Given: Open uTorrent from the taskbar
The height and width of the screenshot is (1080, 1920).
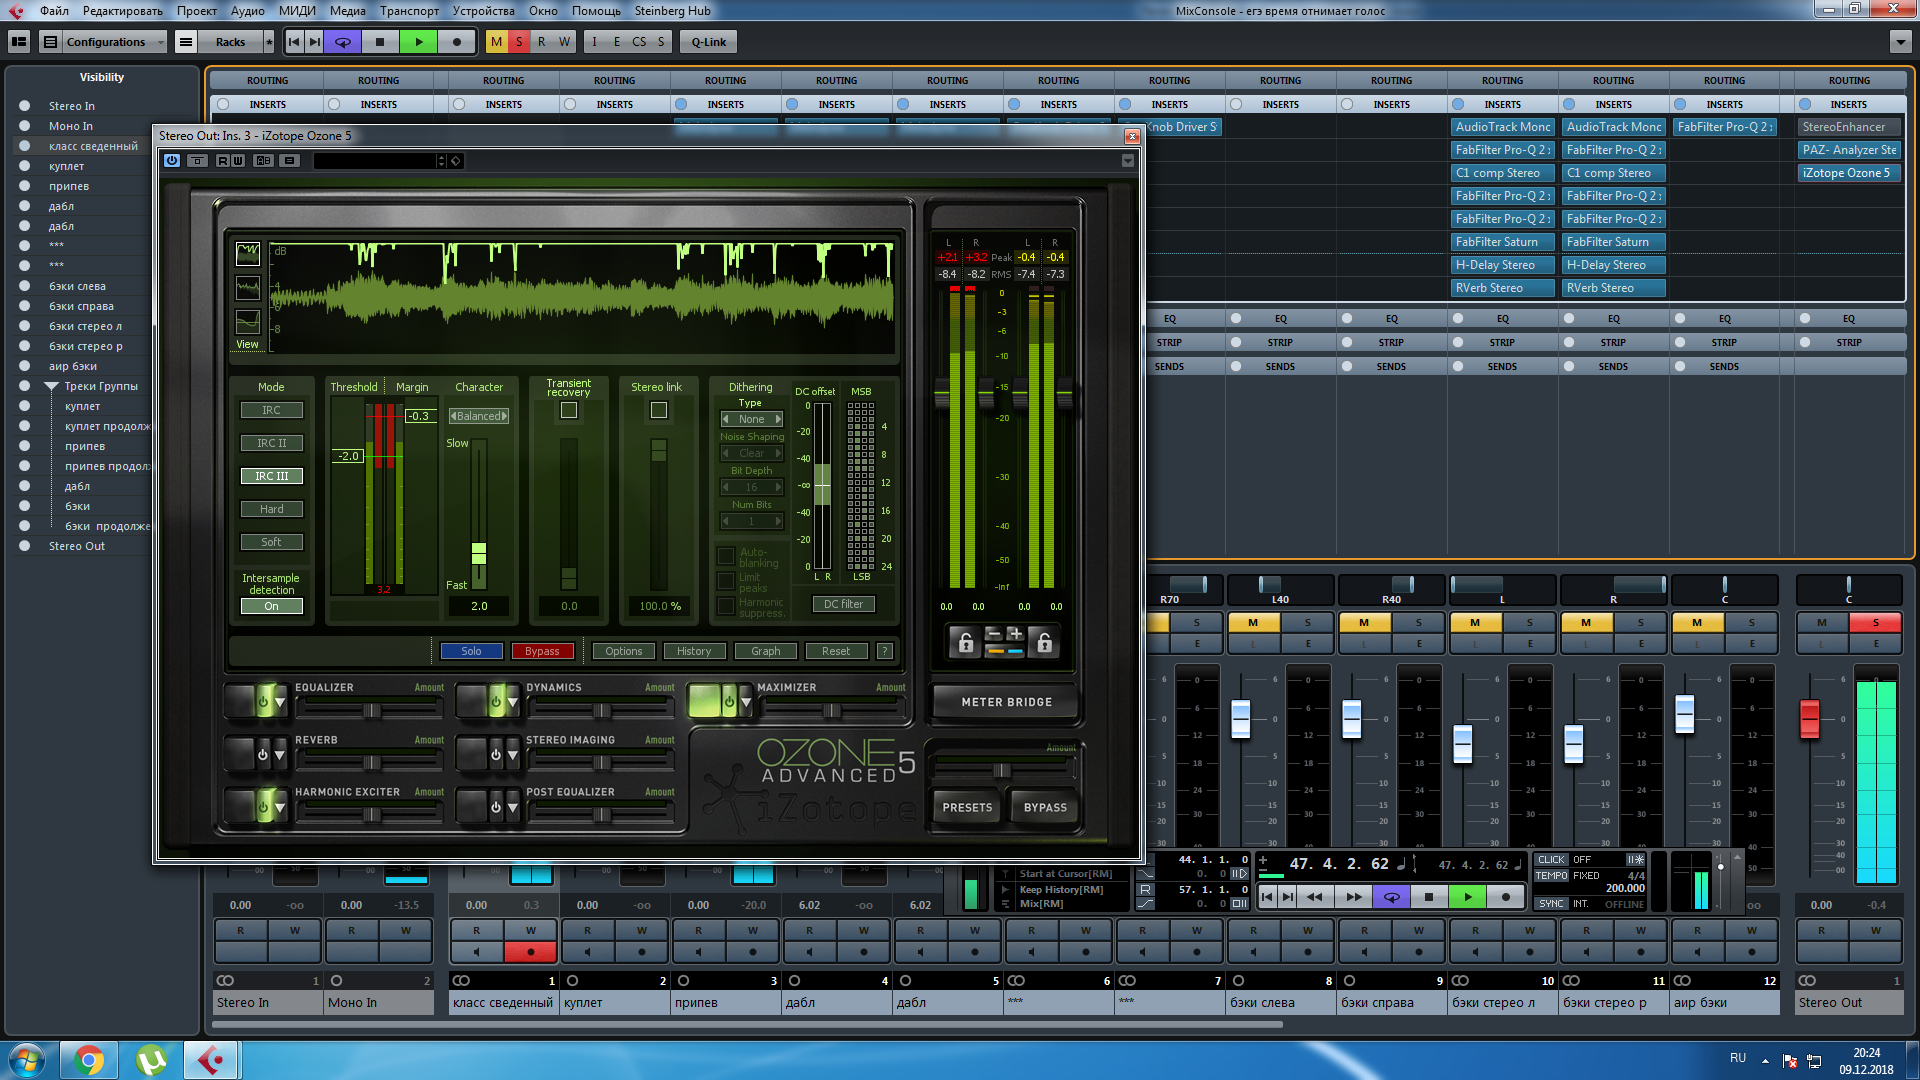Looking at the screenshot, I should pyautogui.click(x=151, y=1060).
